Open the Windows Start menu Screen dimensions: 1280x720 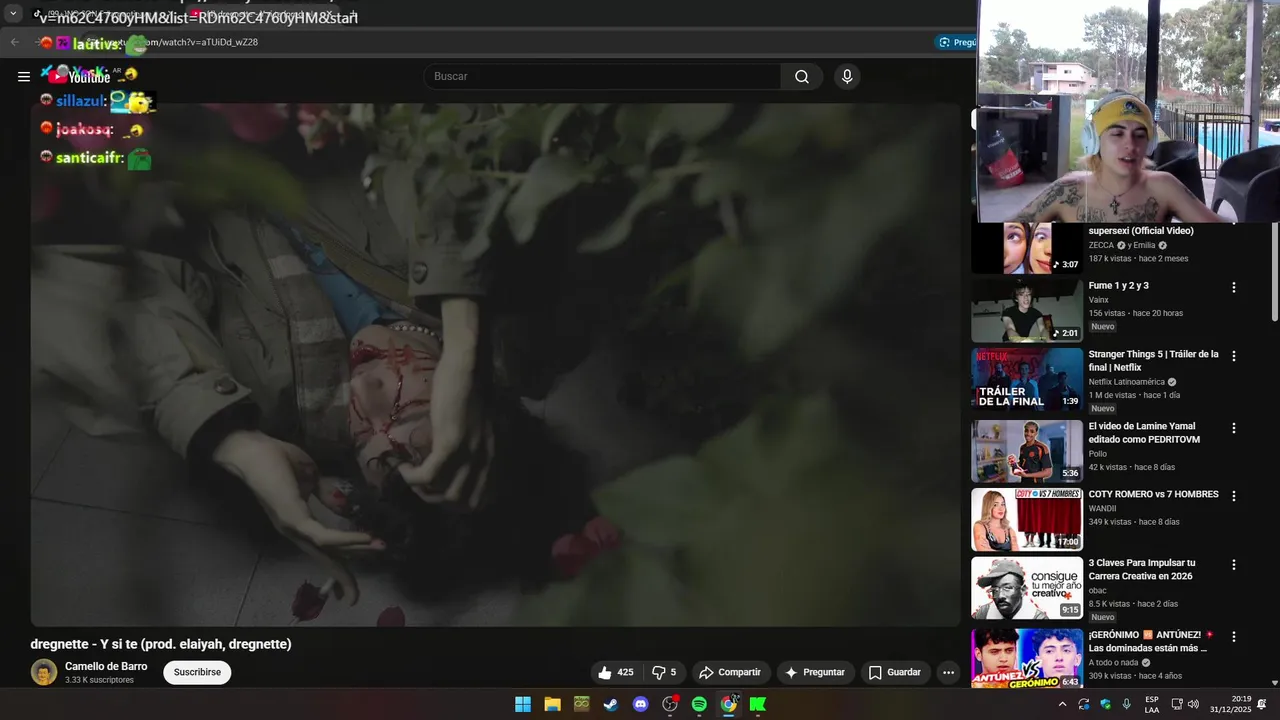point(523,704)
